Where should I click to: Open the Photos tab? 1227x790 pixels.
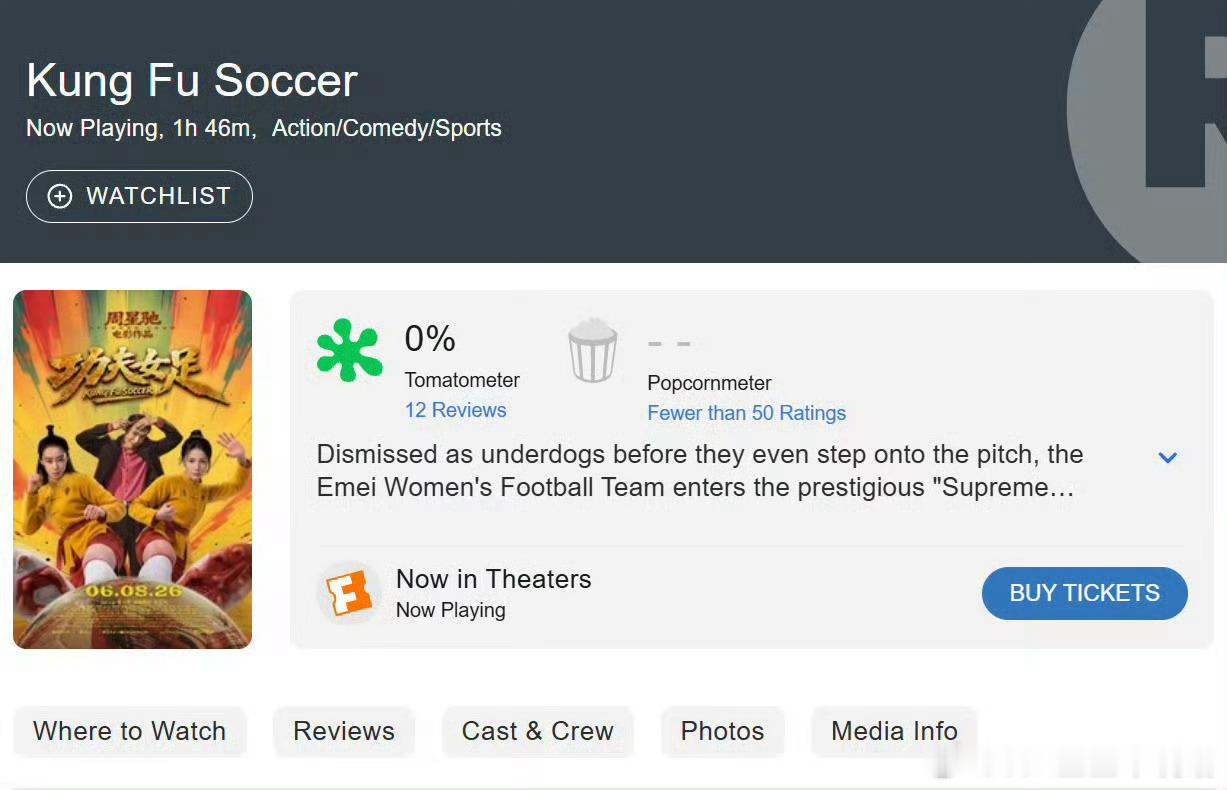pyautogui.click(x=722, y=731)
